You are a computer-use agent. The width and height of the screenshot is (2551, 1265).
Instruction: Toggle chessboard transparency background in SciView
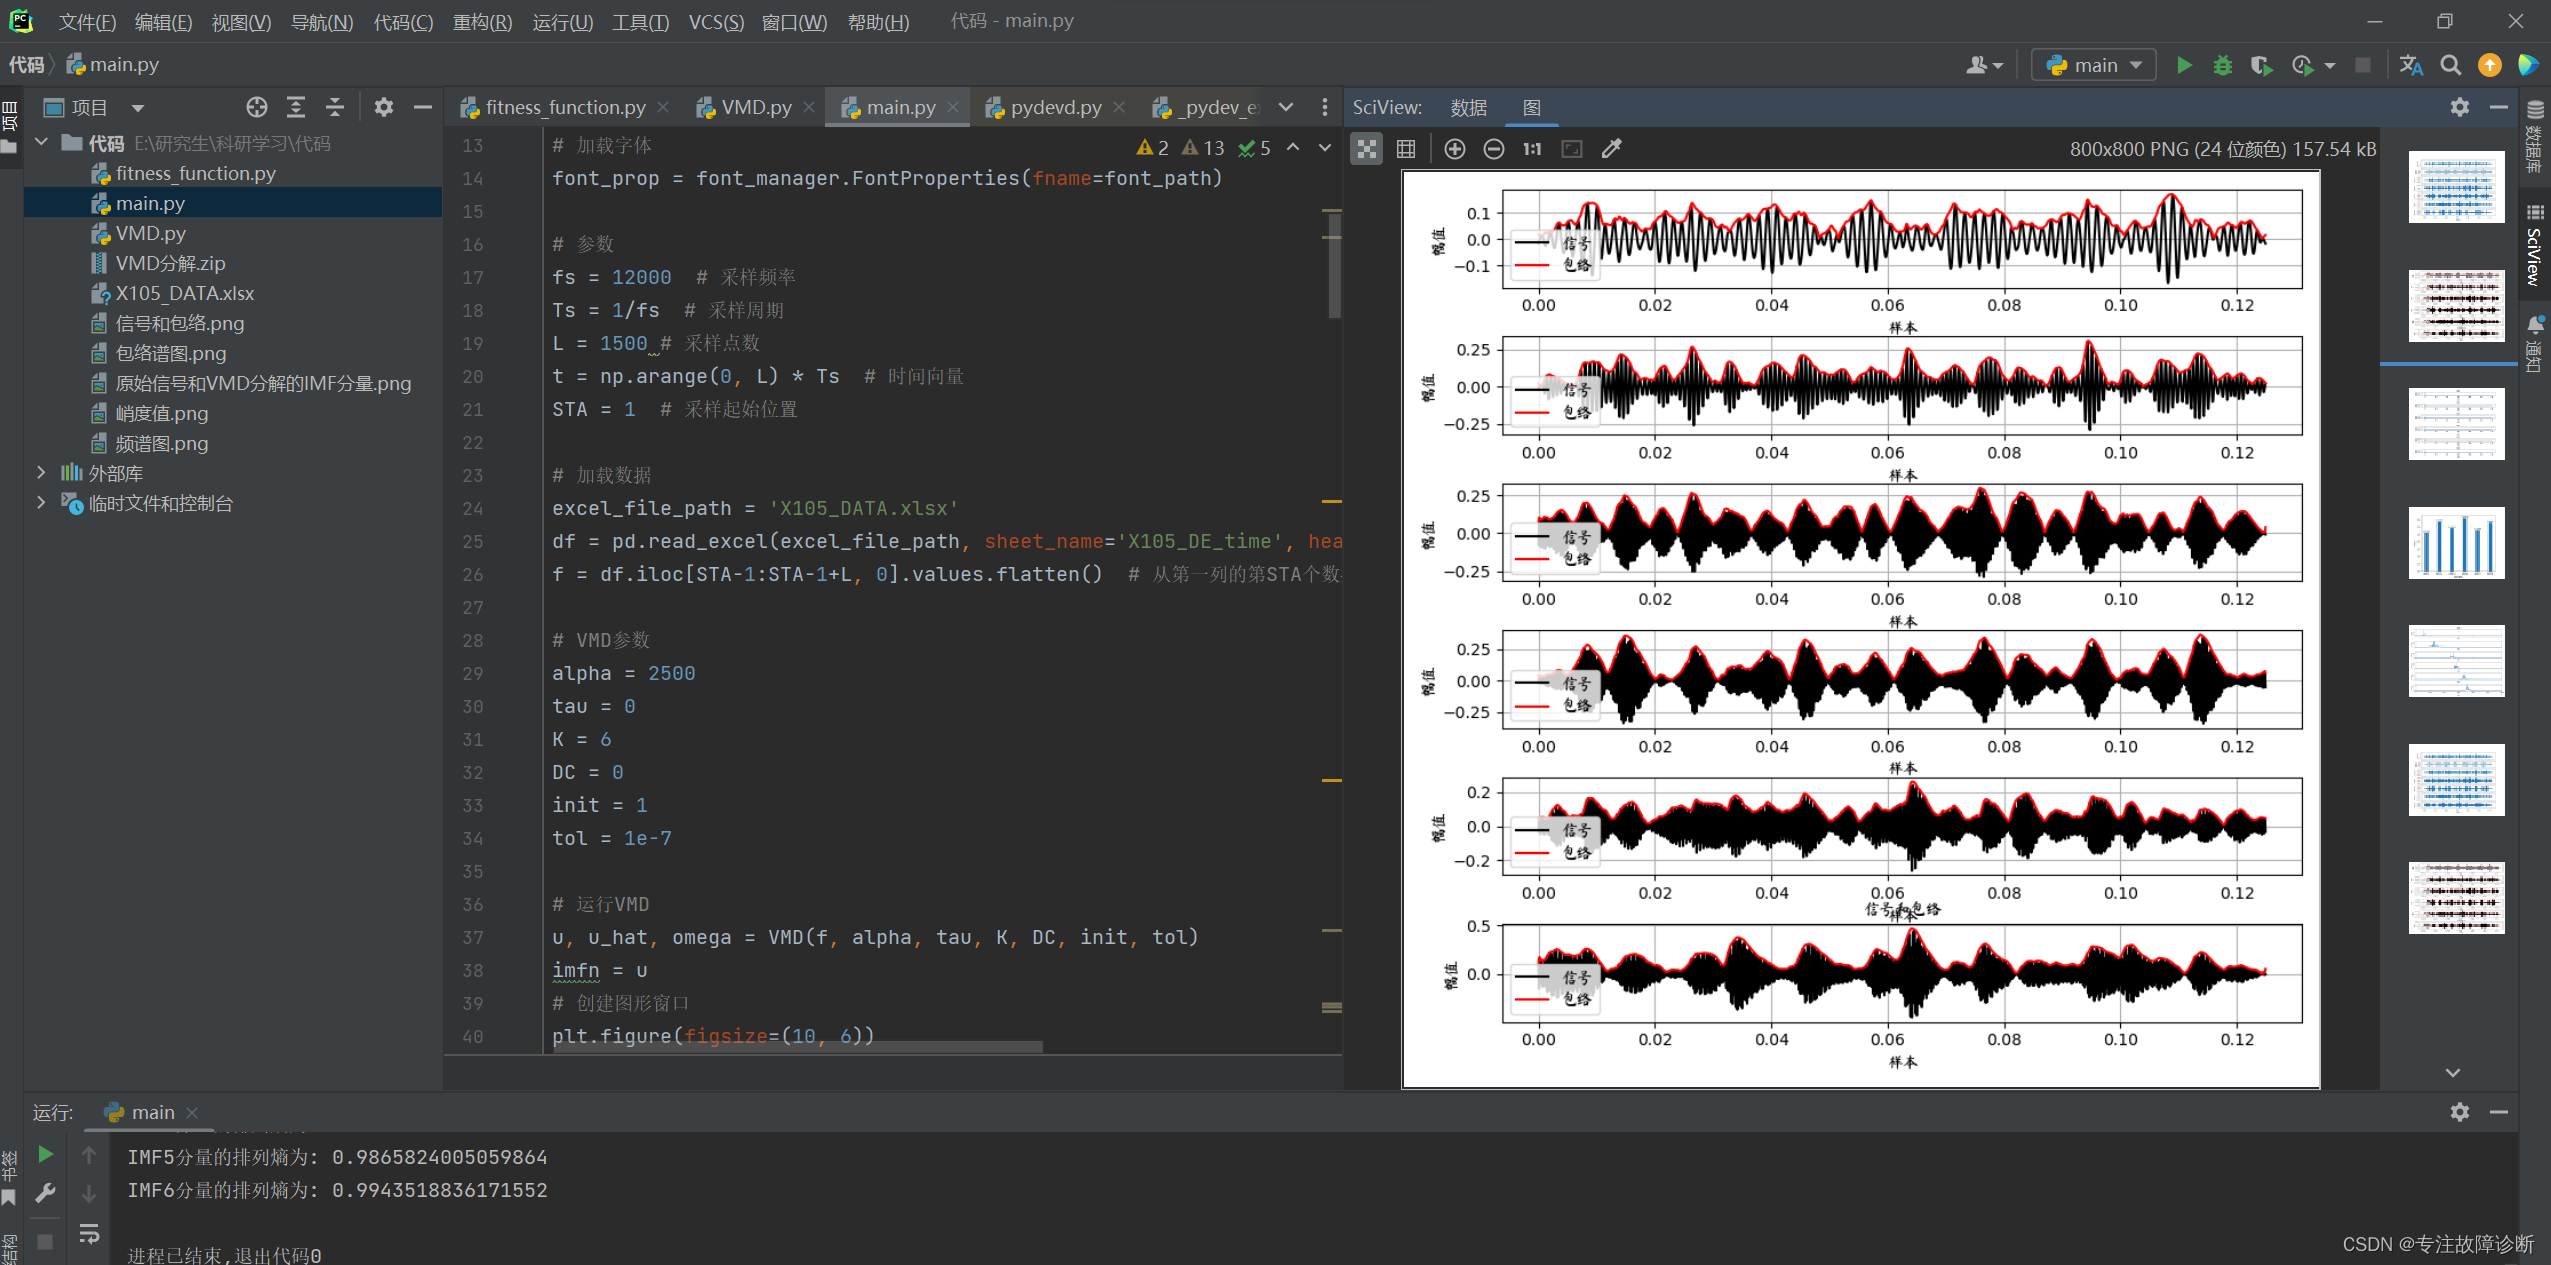1366,149
